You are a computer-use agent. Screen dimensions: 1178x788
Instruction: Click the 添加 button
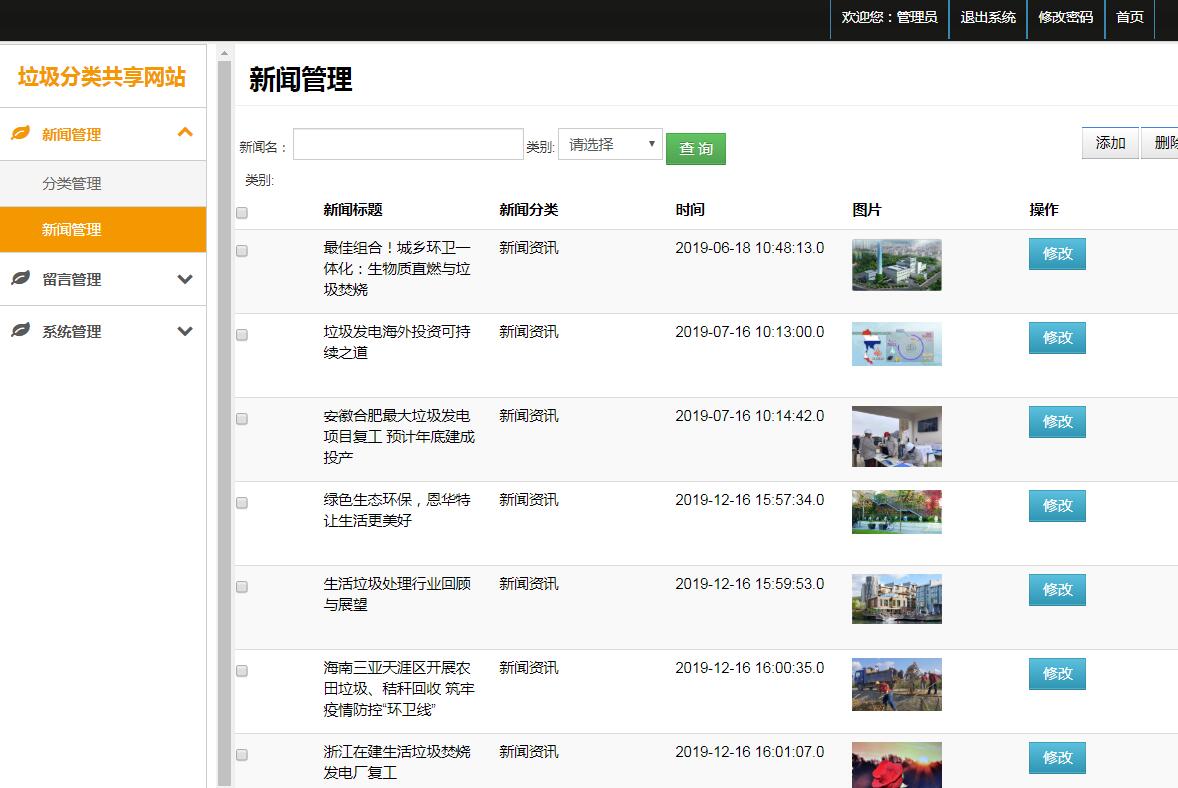coord(1110,143)
